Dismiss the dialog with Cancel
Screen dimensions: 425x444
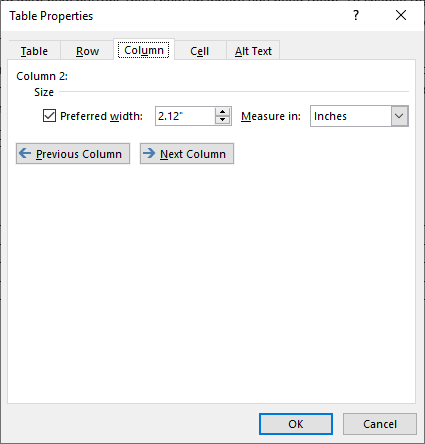pyautogui.click(x=380, y=424)
